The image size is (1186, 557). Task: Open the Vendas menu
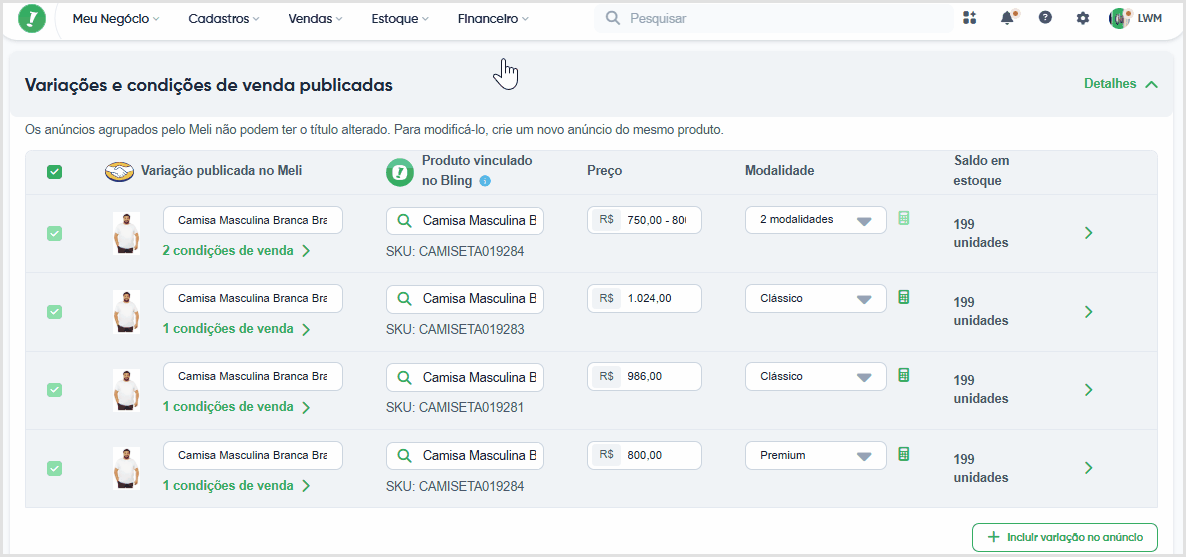click(315, 19)
